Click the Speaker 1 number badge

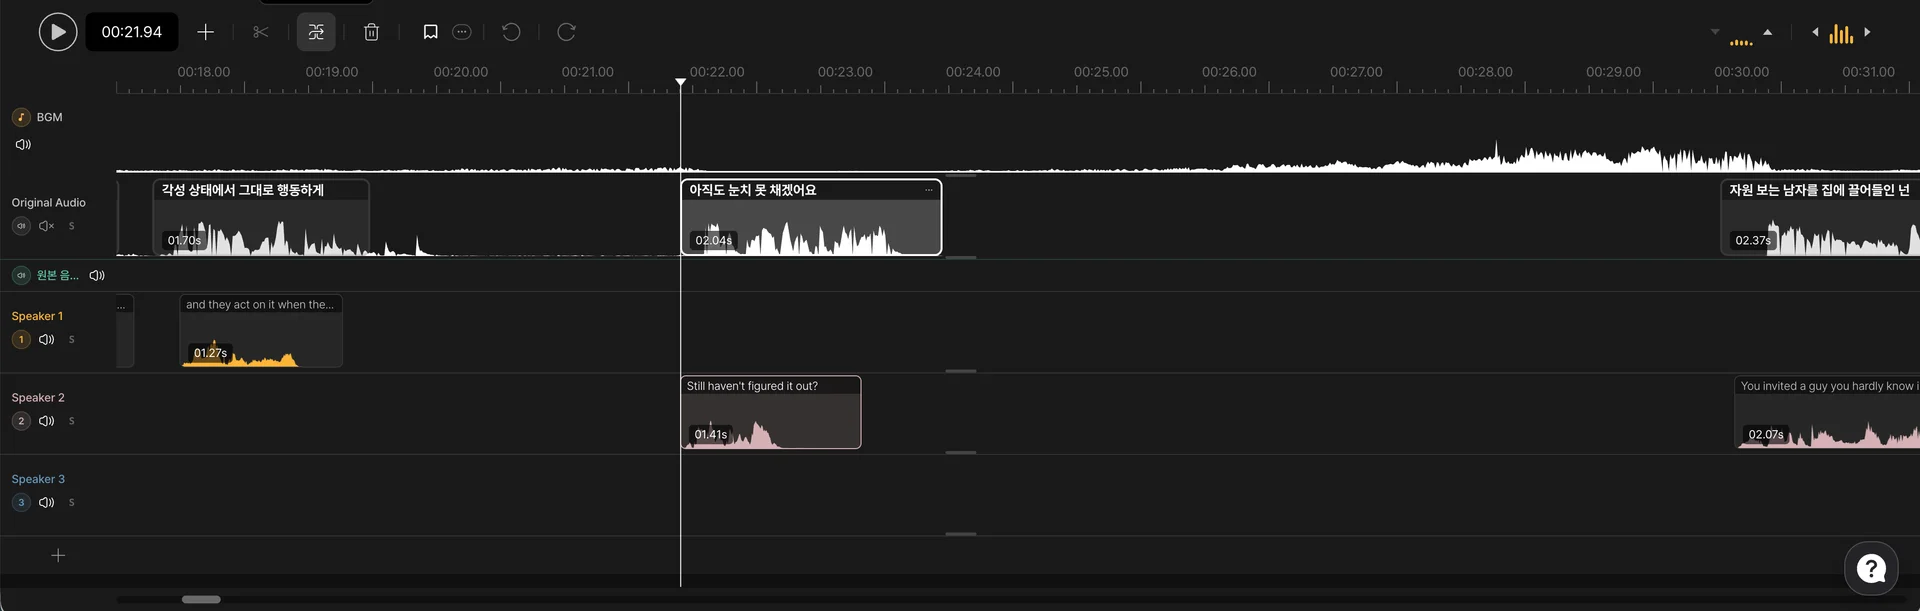click(x=21, y=339)
